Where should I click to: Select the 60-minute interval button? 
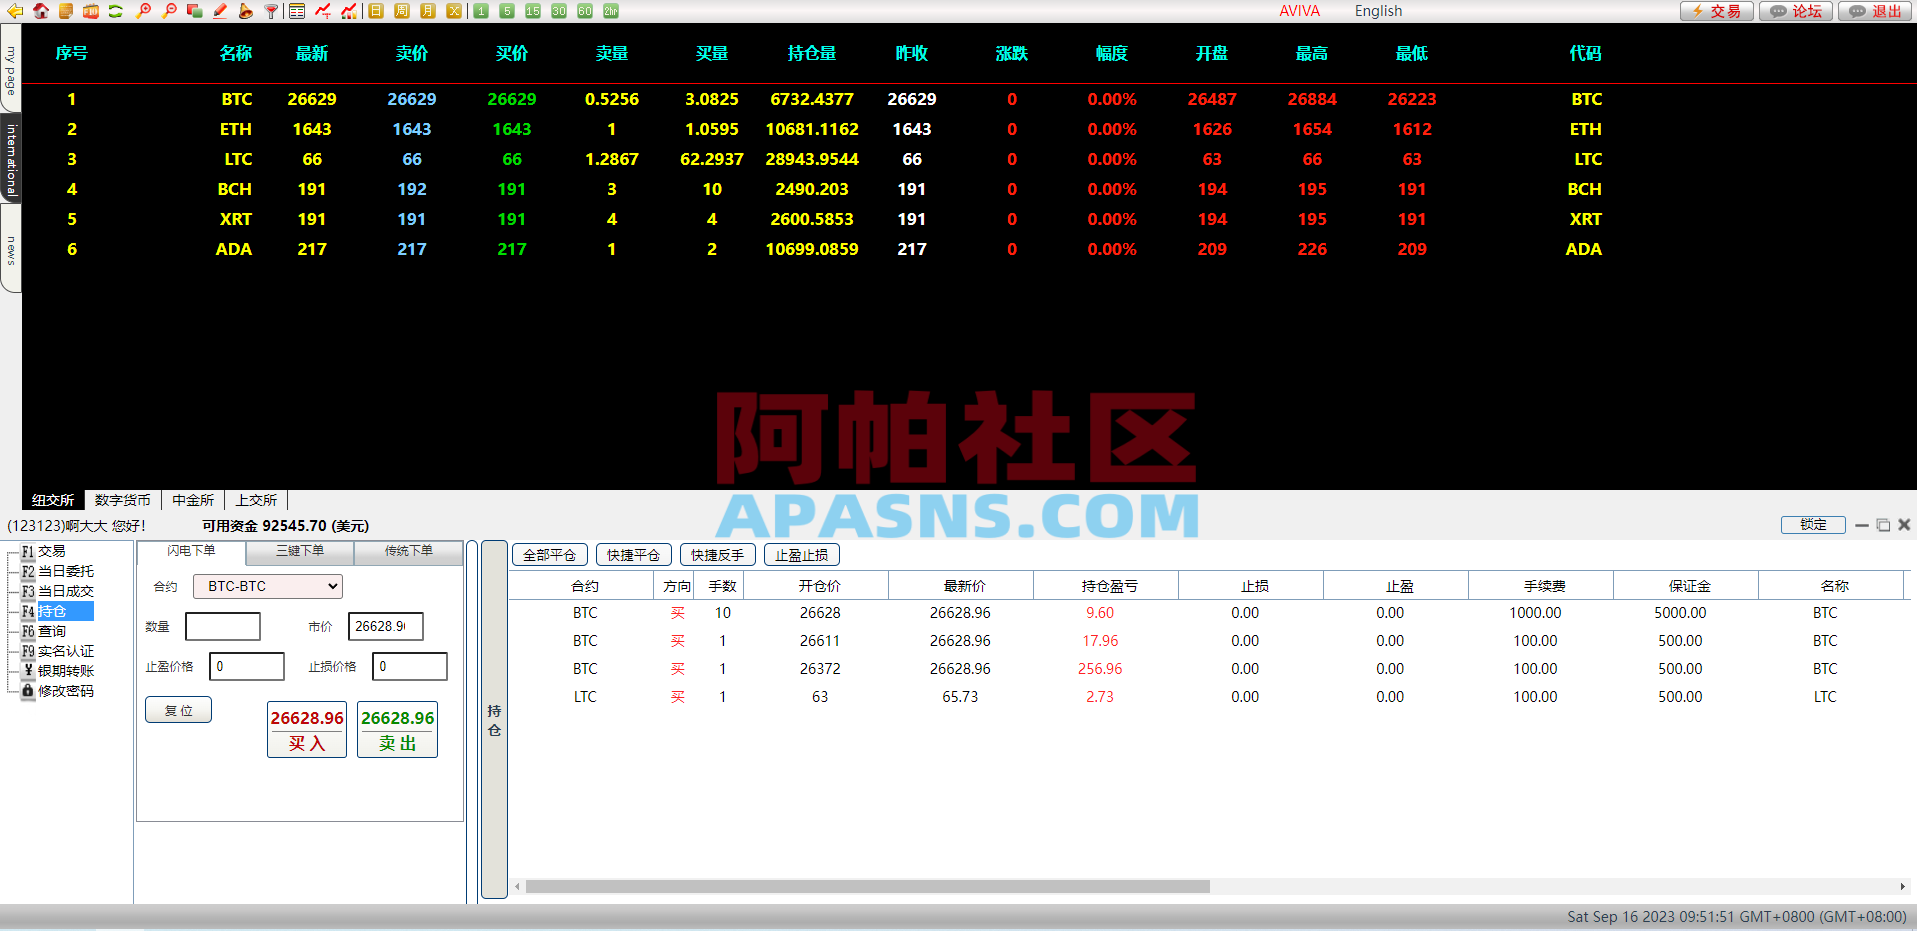tap(583, 11)
